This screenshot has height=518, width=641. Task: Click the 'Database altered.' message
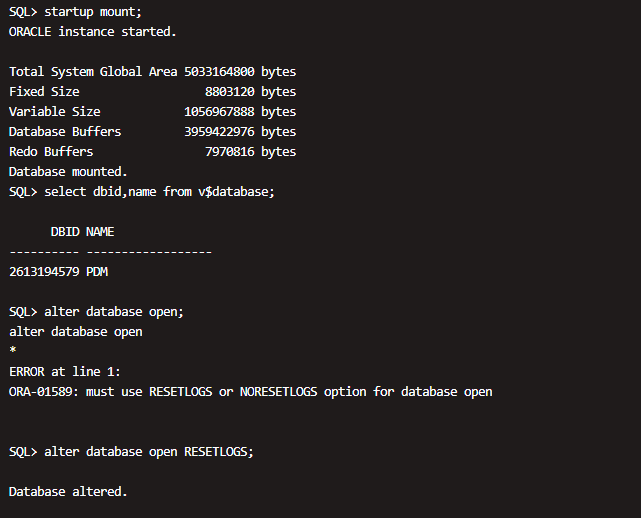pos(68,492)
